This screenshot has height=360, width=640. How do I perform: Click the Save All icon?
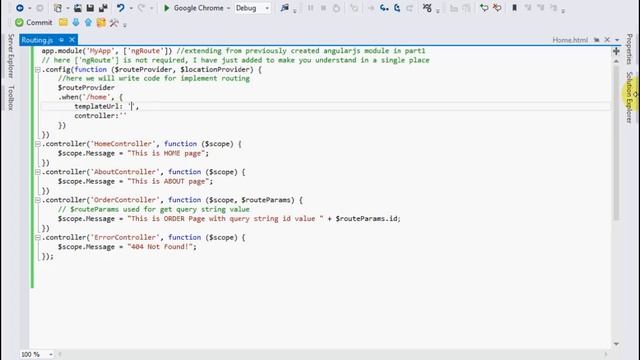pos(103,8)
